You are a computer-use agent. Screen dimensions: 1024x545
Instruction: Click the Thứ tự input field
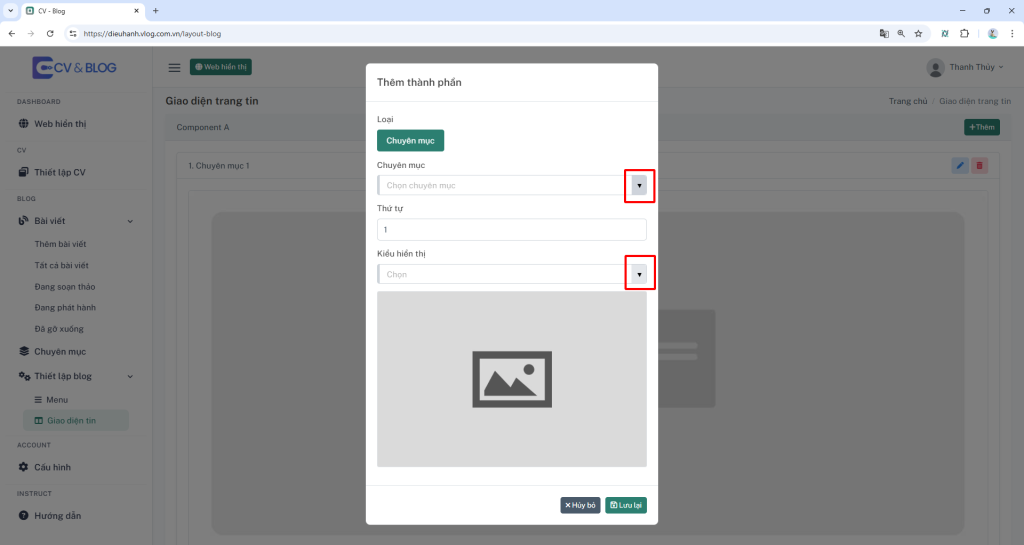coord(511,230)
